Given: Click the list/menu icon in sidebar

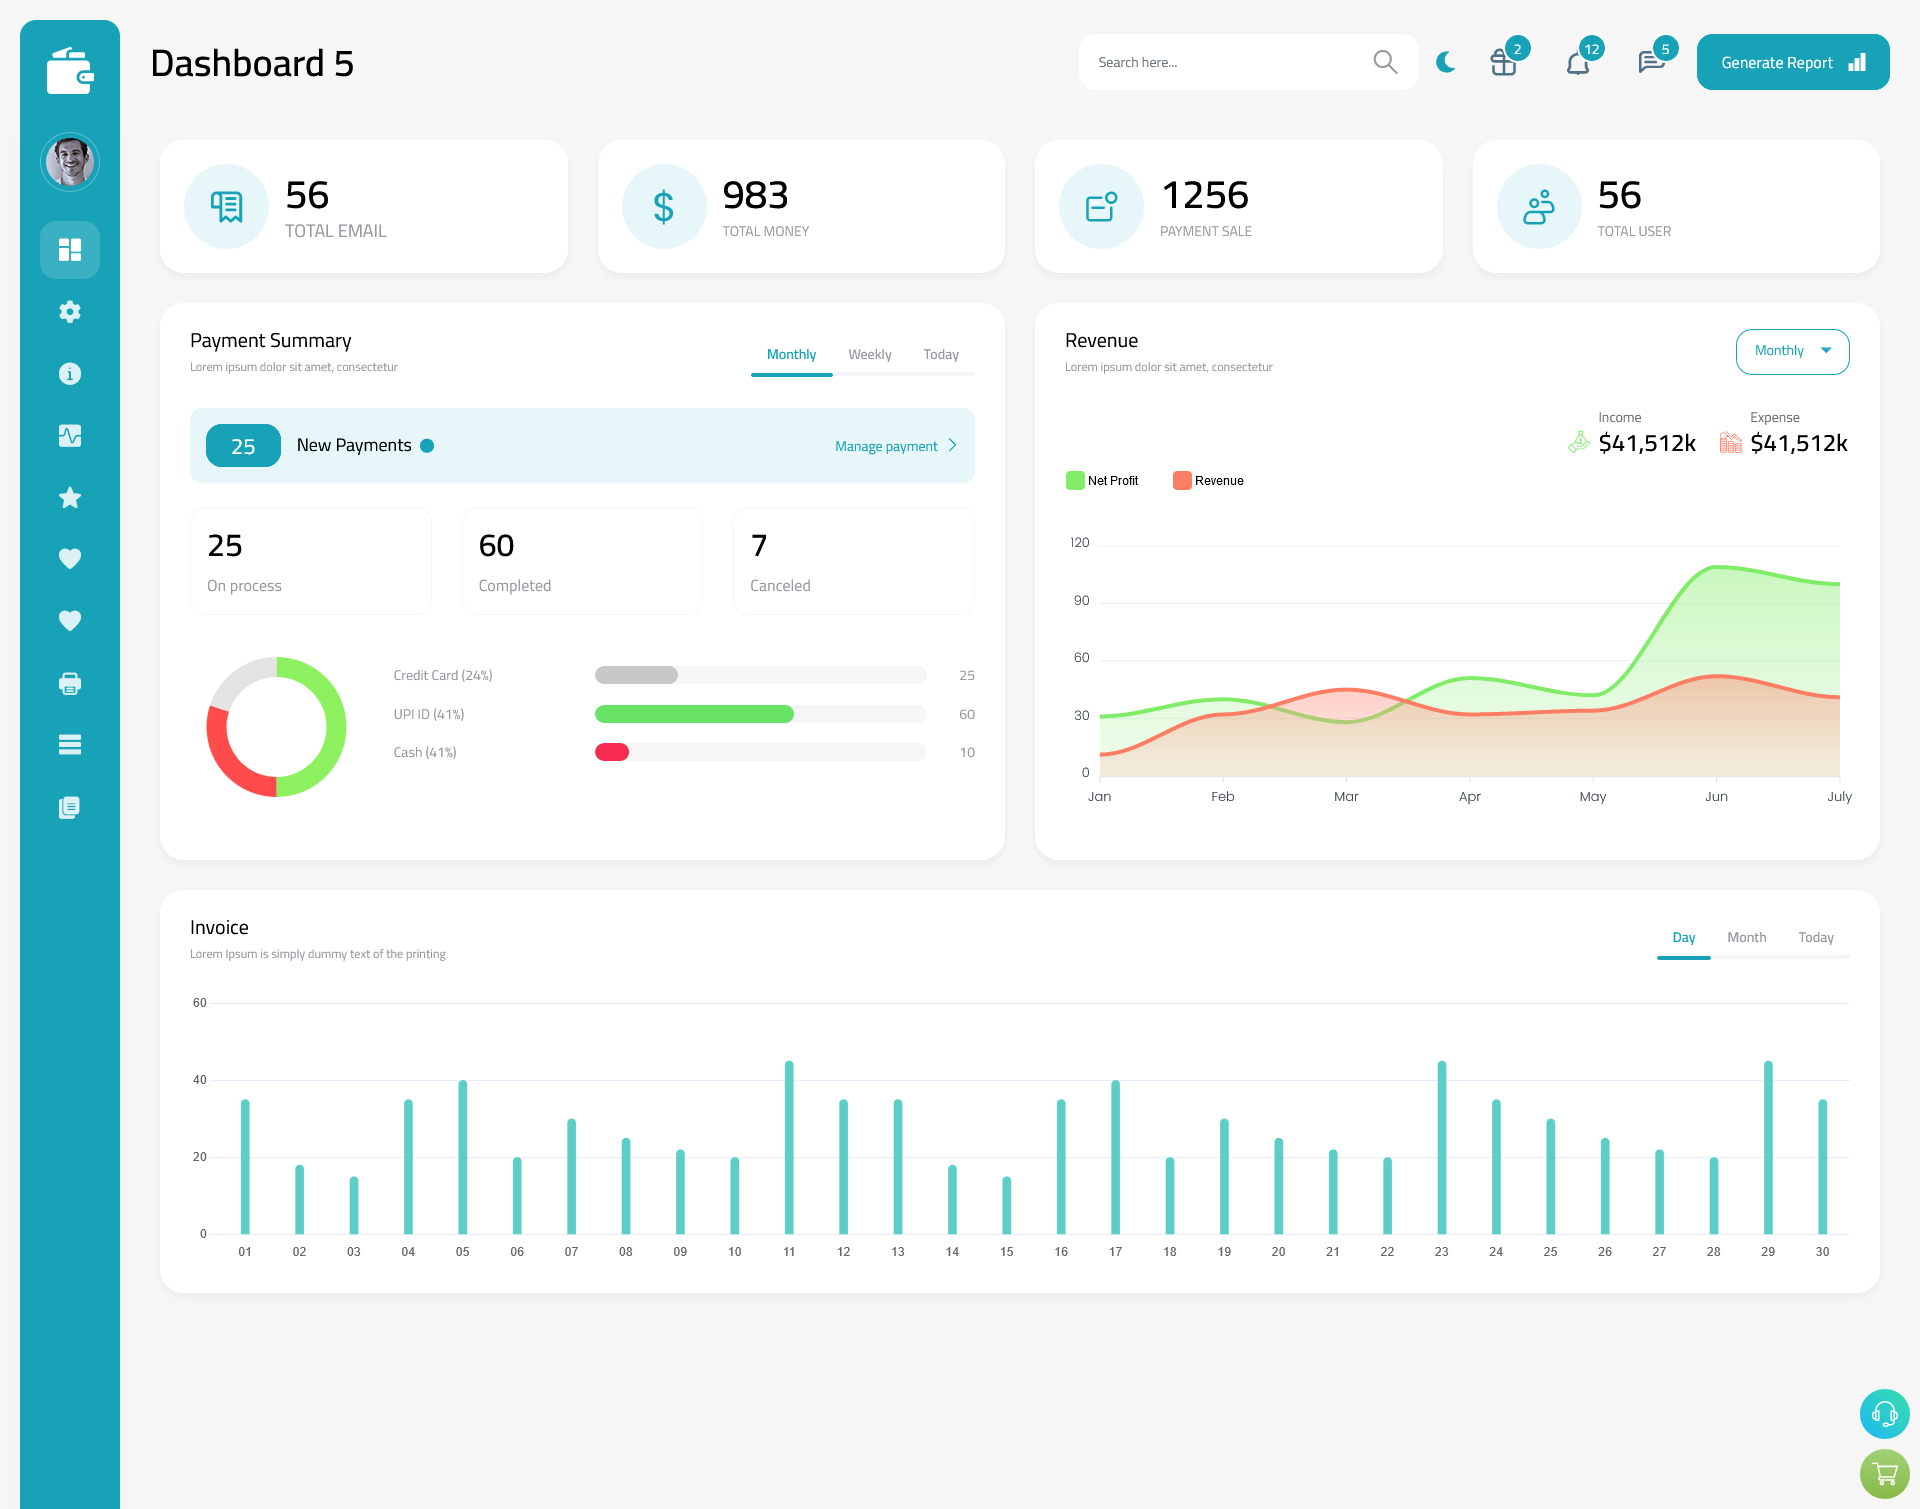Looking at the screenshot, I should point(70,745).
